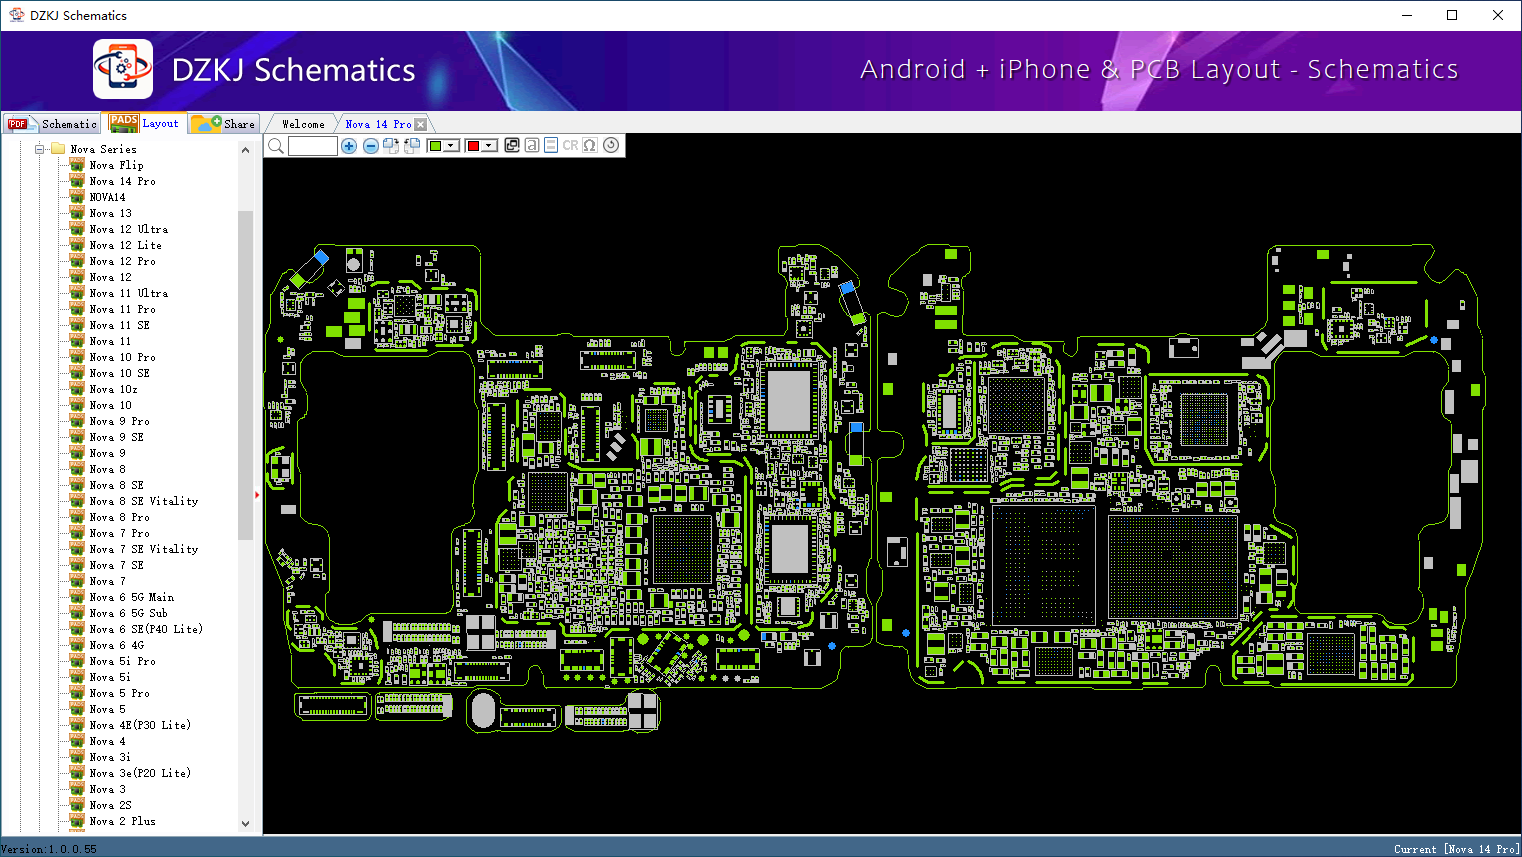Screen dimensions: 1522x857
Task: Click the overlapping windows icon in toolbar
Action: 512,145
